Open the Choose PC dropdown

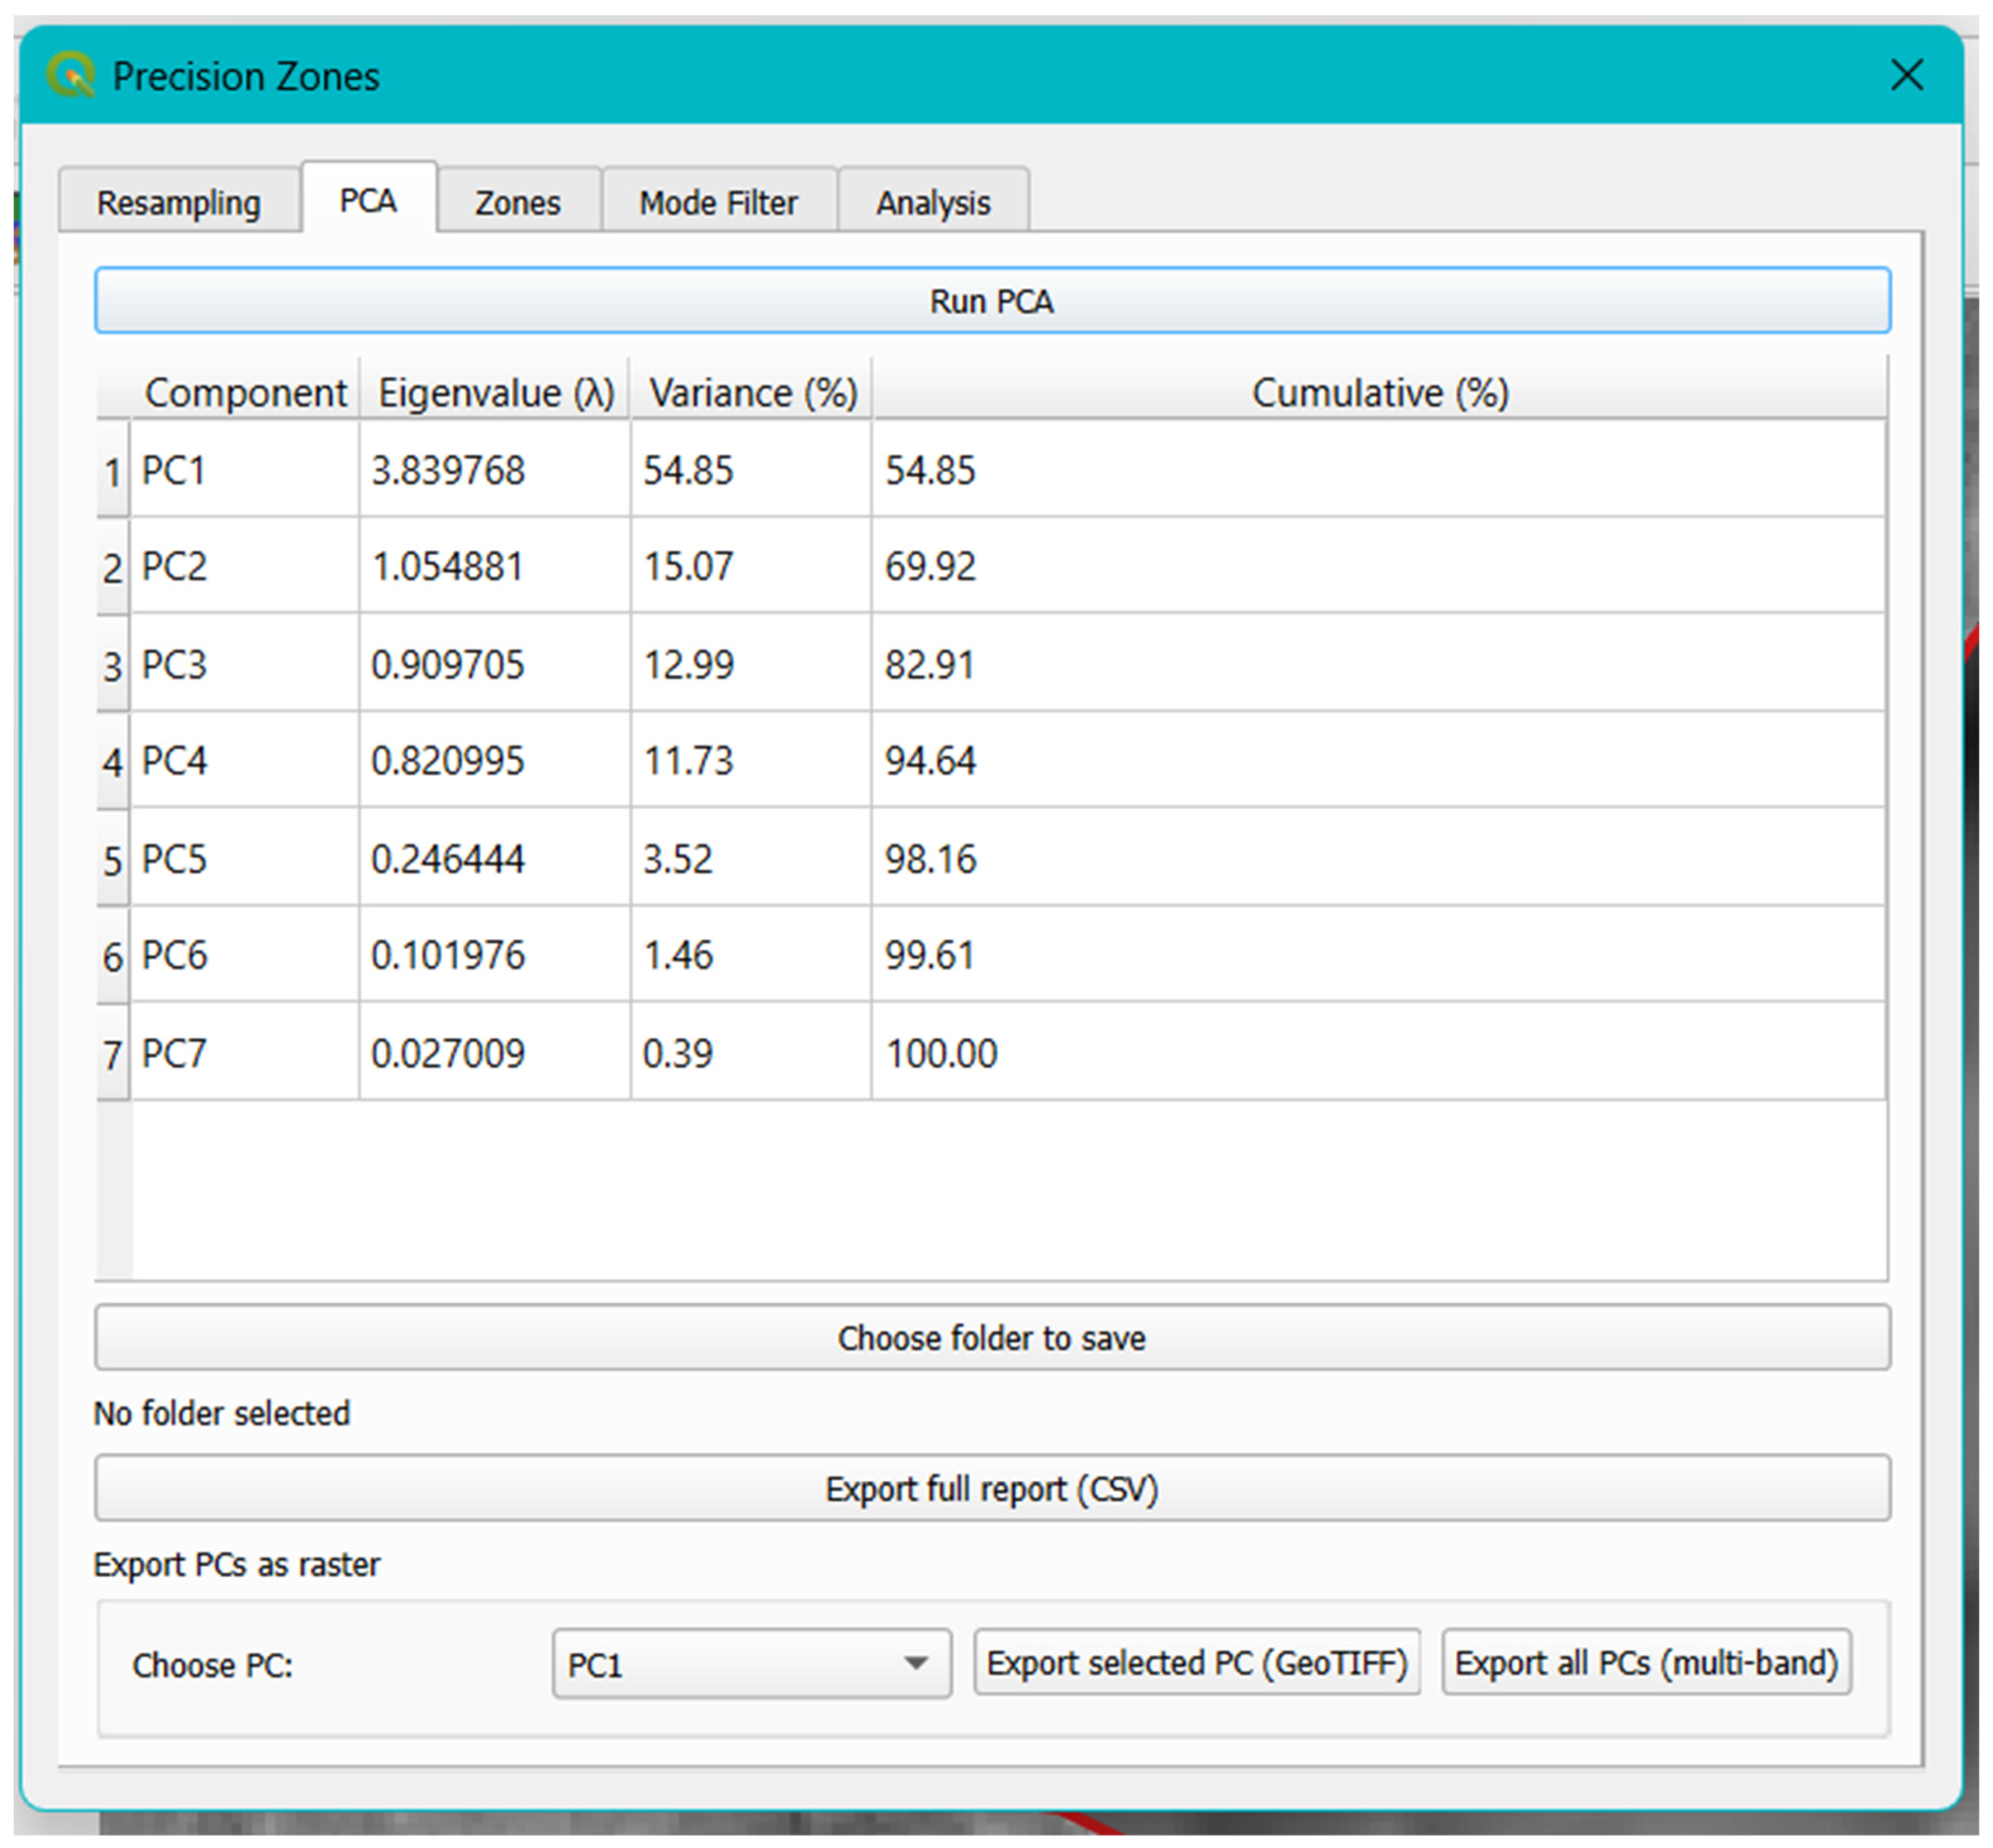[750, 1664]
